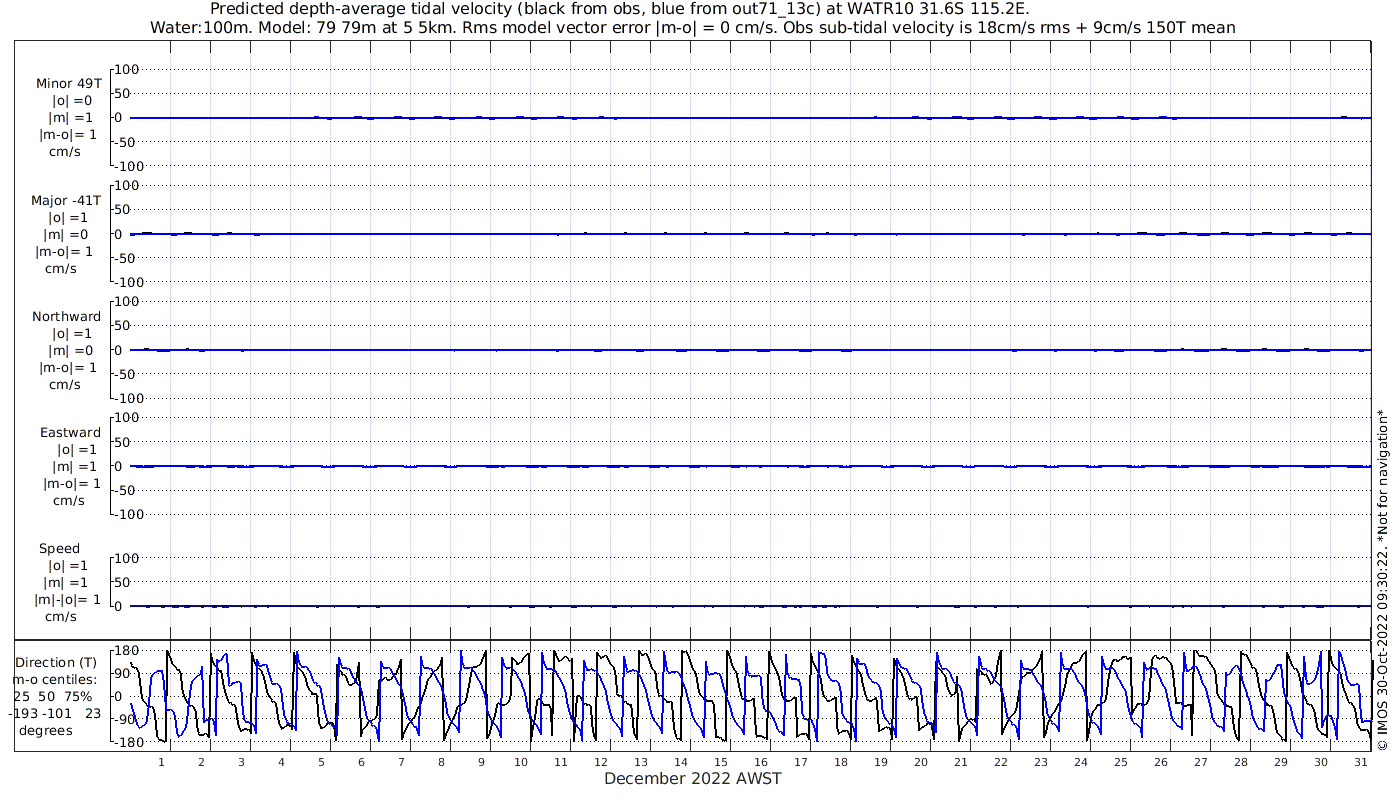The image size is (1400, 800).
Task: Click the '|m|-|o|= 1' value under Speed
Action: tap(68, 600)
